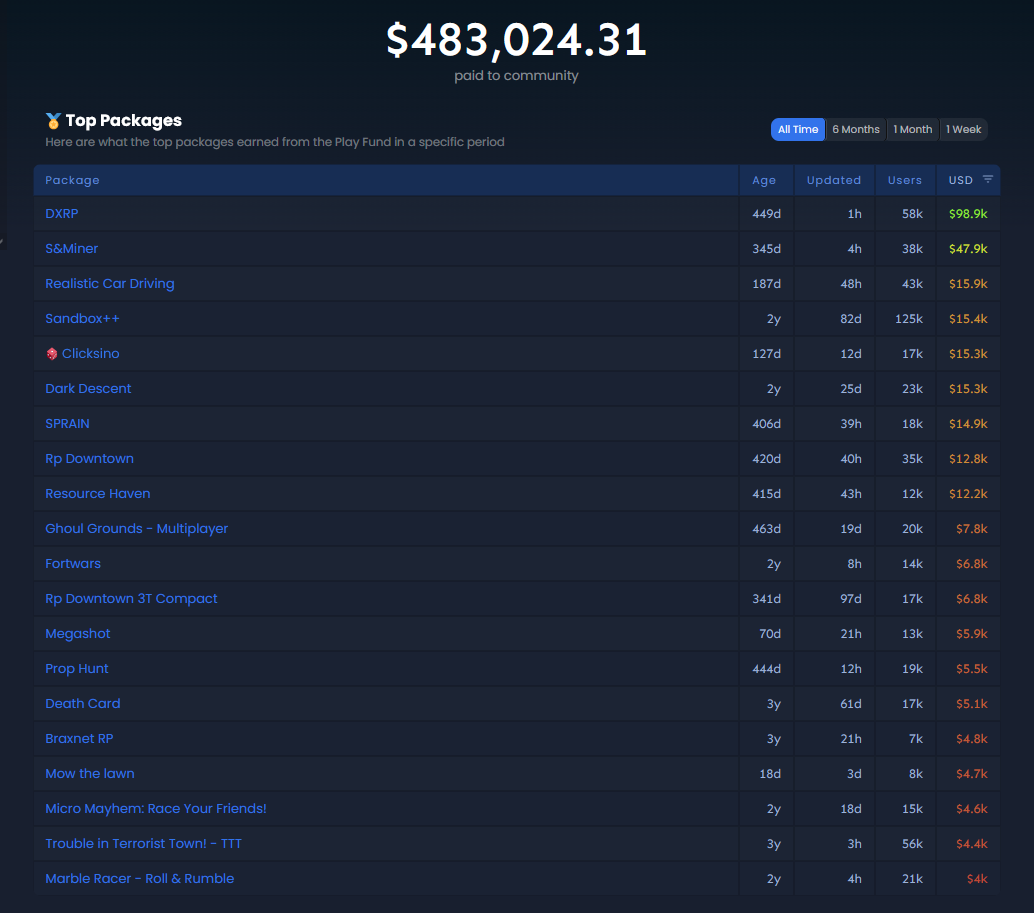Click the 8h updated value for Fortwars
Image resolution: width=1034 pixels, height=913 pixels.
pos(854,563)
